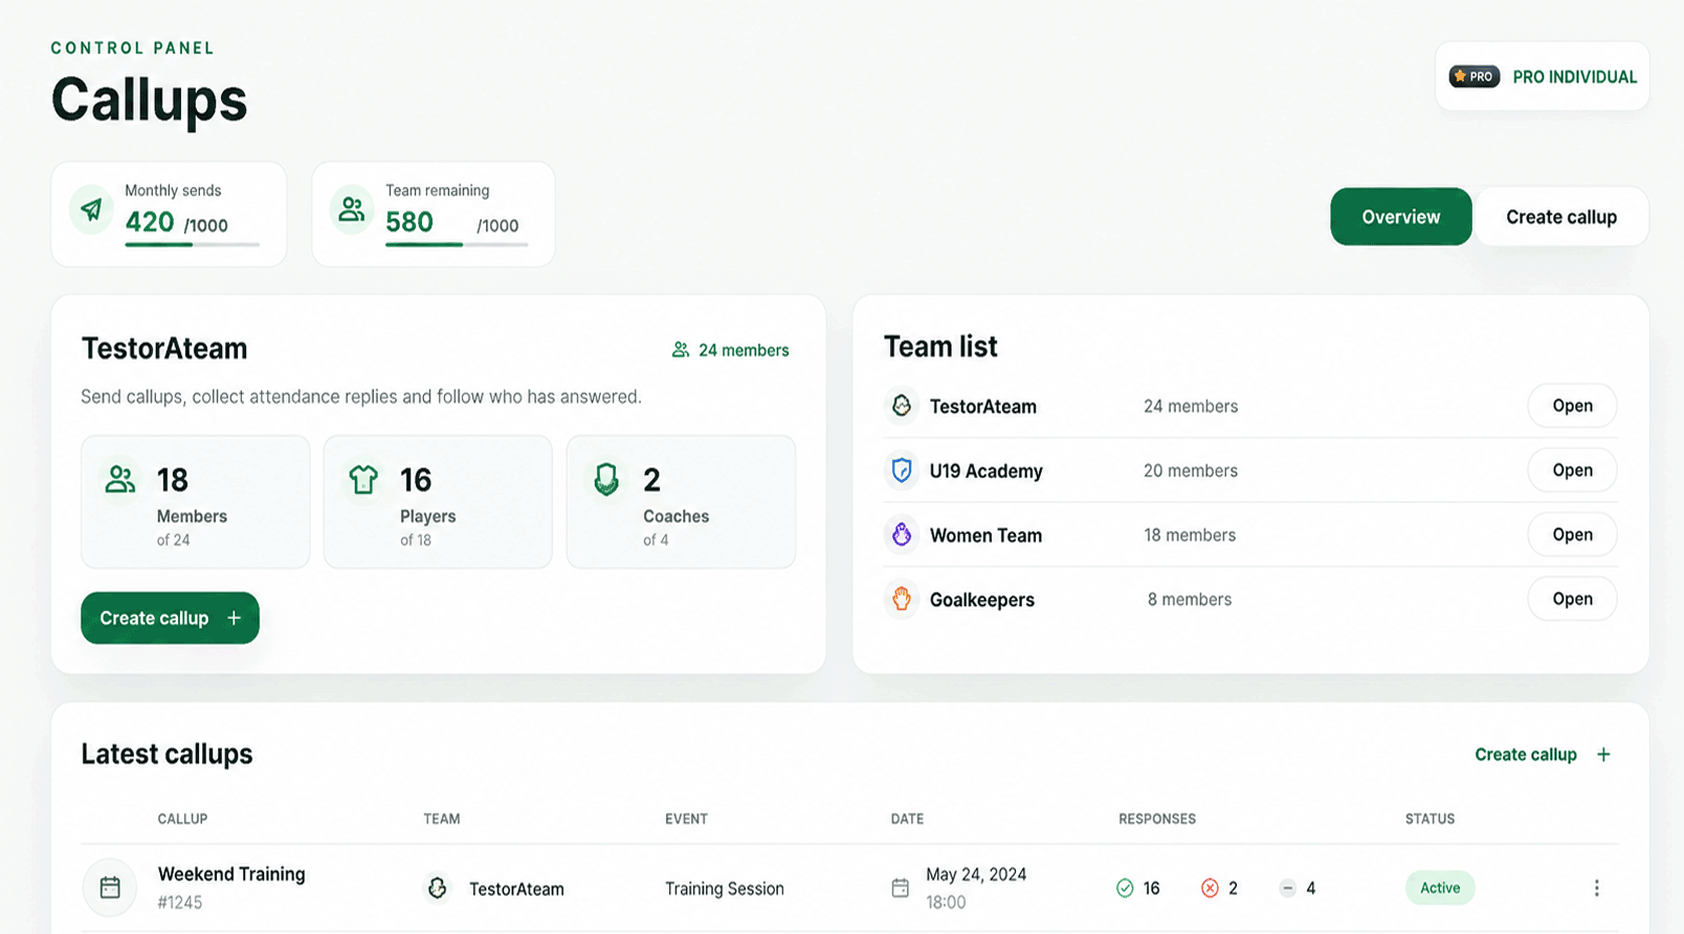Click the jersey icon in Players card
Image resolution: width=1684 pixels, height=934 pixels.
point(364,480)
